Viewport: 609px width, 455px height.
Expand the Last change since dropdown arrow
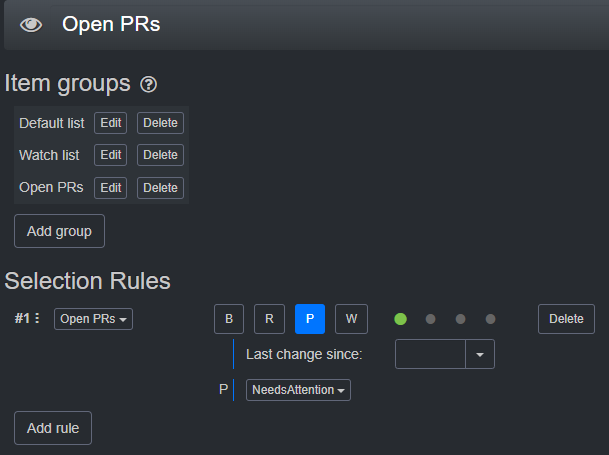tap(480, 354)
